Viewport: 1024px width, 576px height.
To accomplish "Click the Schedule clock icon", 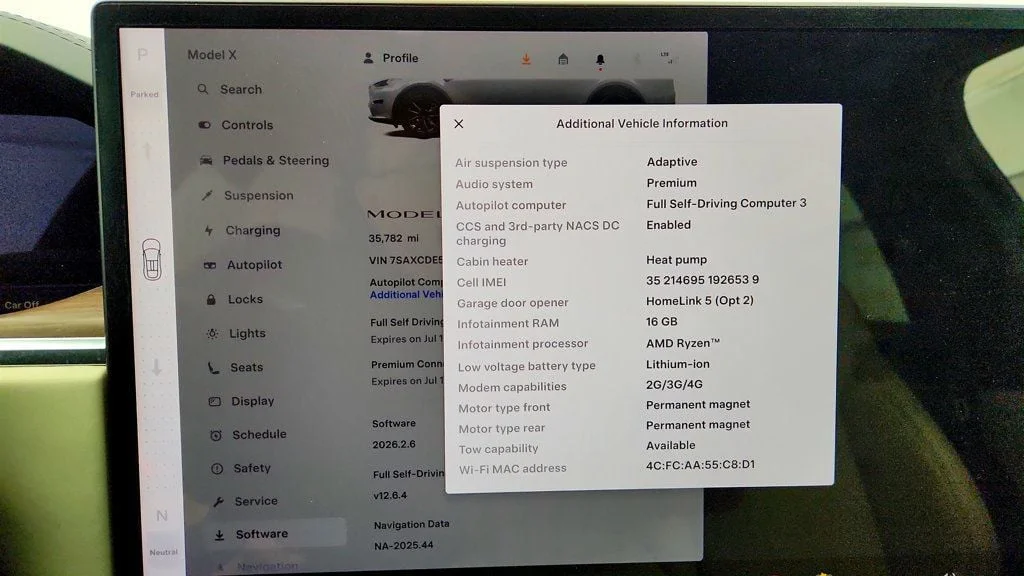I will [216, 435].
